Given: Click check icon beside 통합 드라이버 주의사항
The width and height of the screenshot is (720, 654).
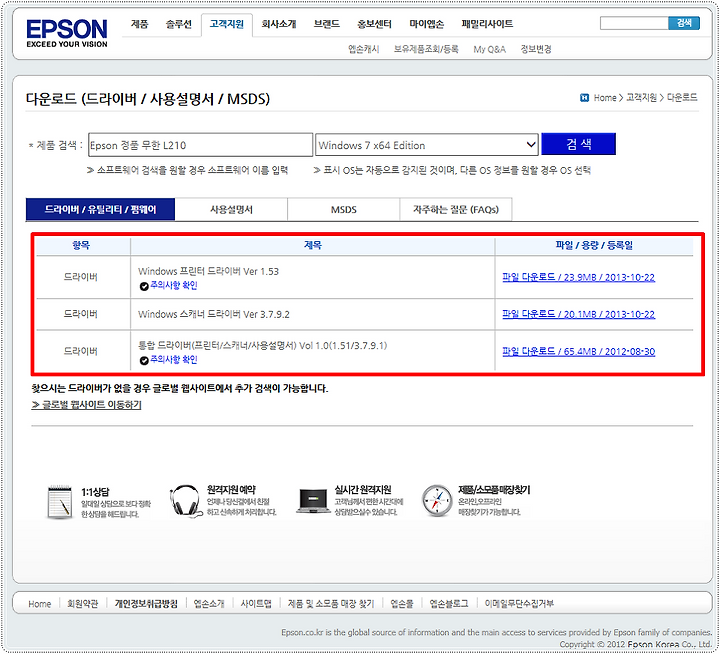Looking at the screenshot, I should tap(144, 361).
